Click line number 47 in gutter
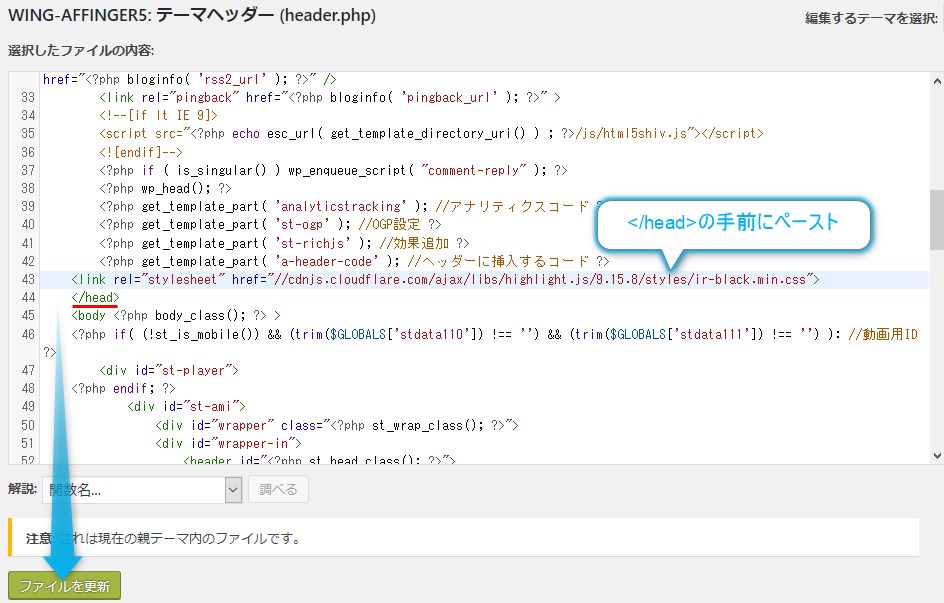Viewport: 944px width, 603px height. (27, 371)
